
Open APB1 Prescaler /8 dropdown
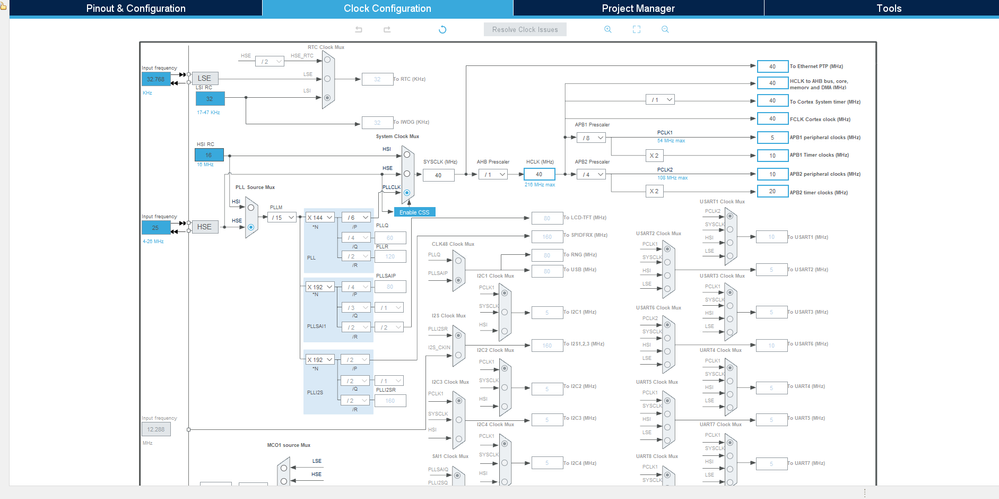click(591, 138)
